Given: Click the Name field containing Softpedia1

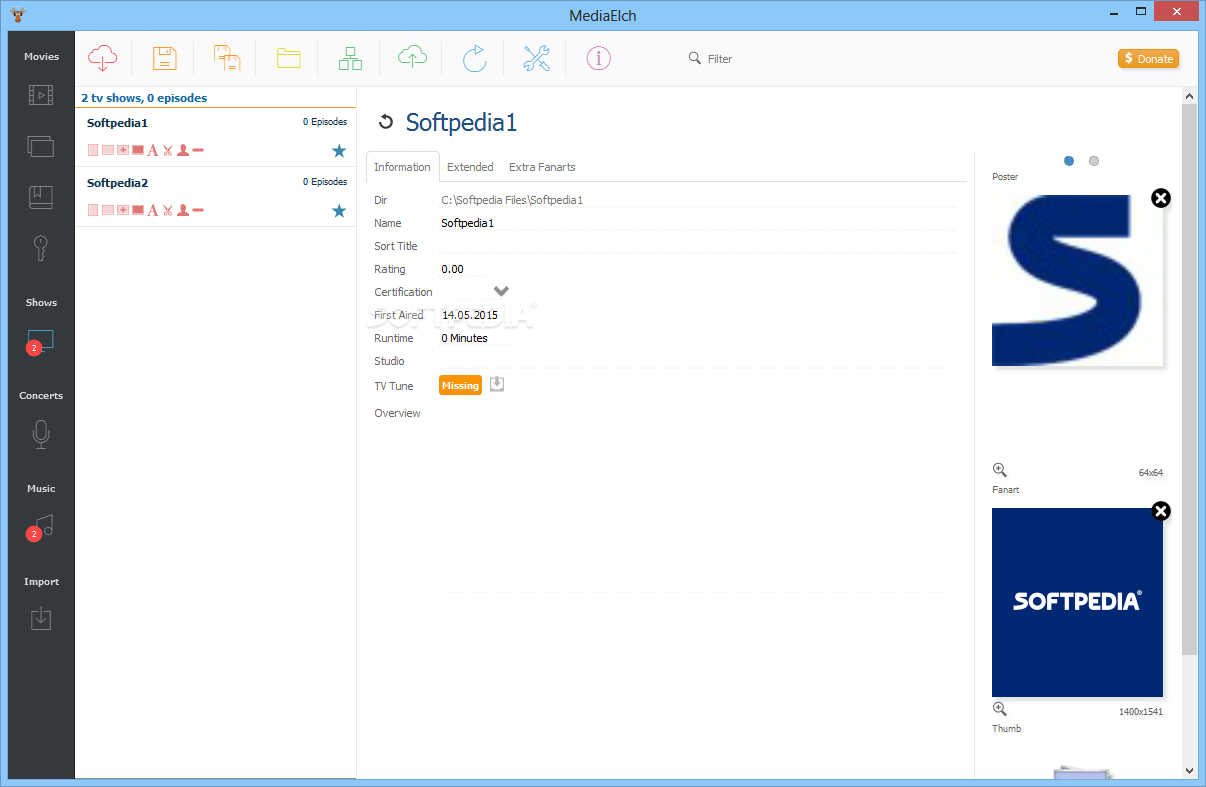Looking at the screenshot, I should tap(698, 223).
